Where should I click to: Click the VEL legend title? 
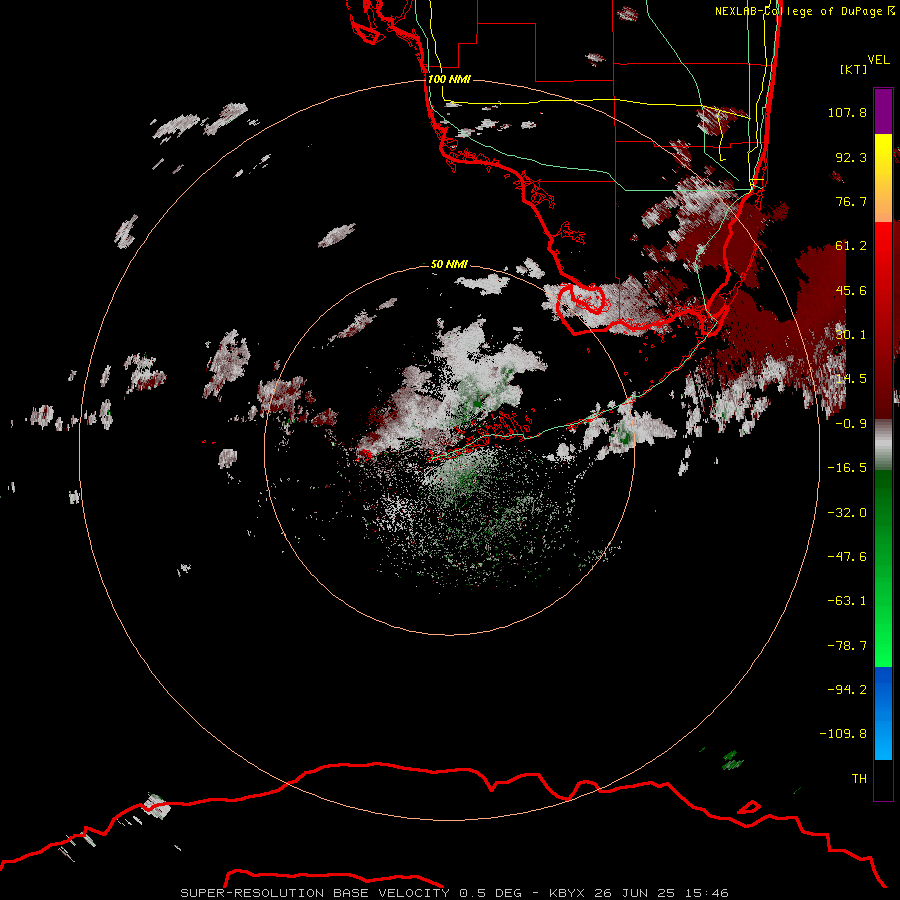tap(878, 59)
